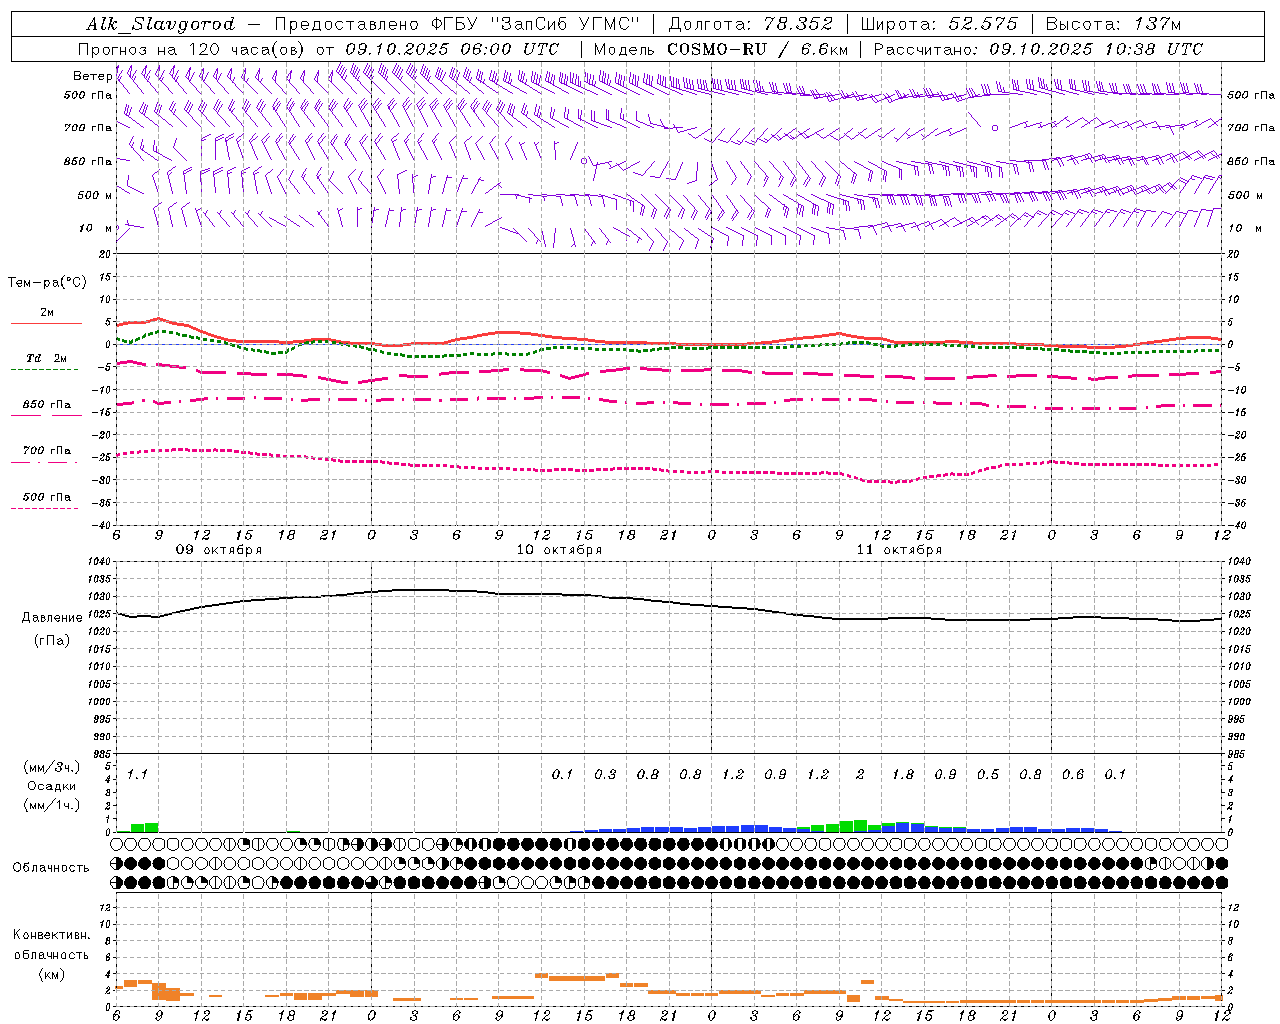This screenshot has width=1280, height=1024.
Task: Click the '0.5' precipitation amount
Action: (987, 774)
